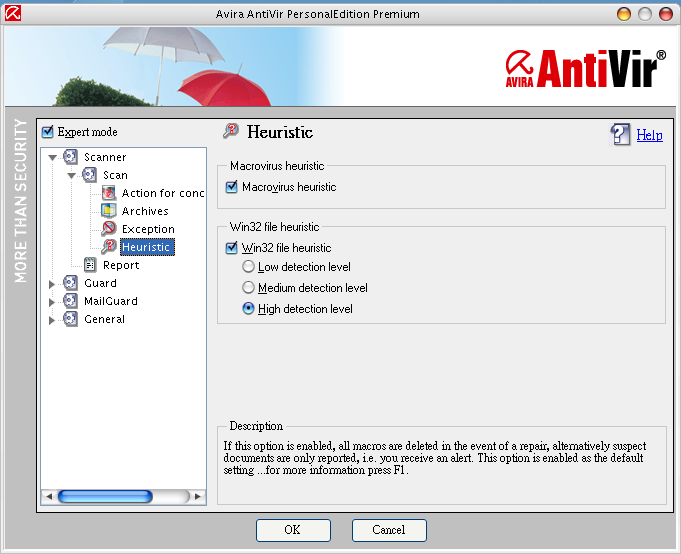Expand the MailGuard tree node
The height and width of the screenshot is (554, 681).
point(52,302)
